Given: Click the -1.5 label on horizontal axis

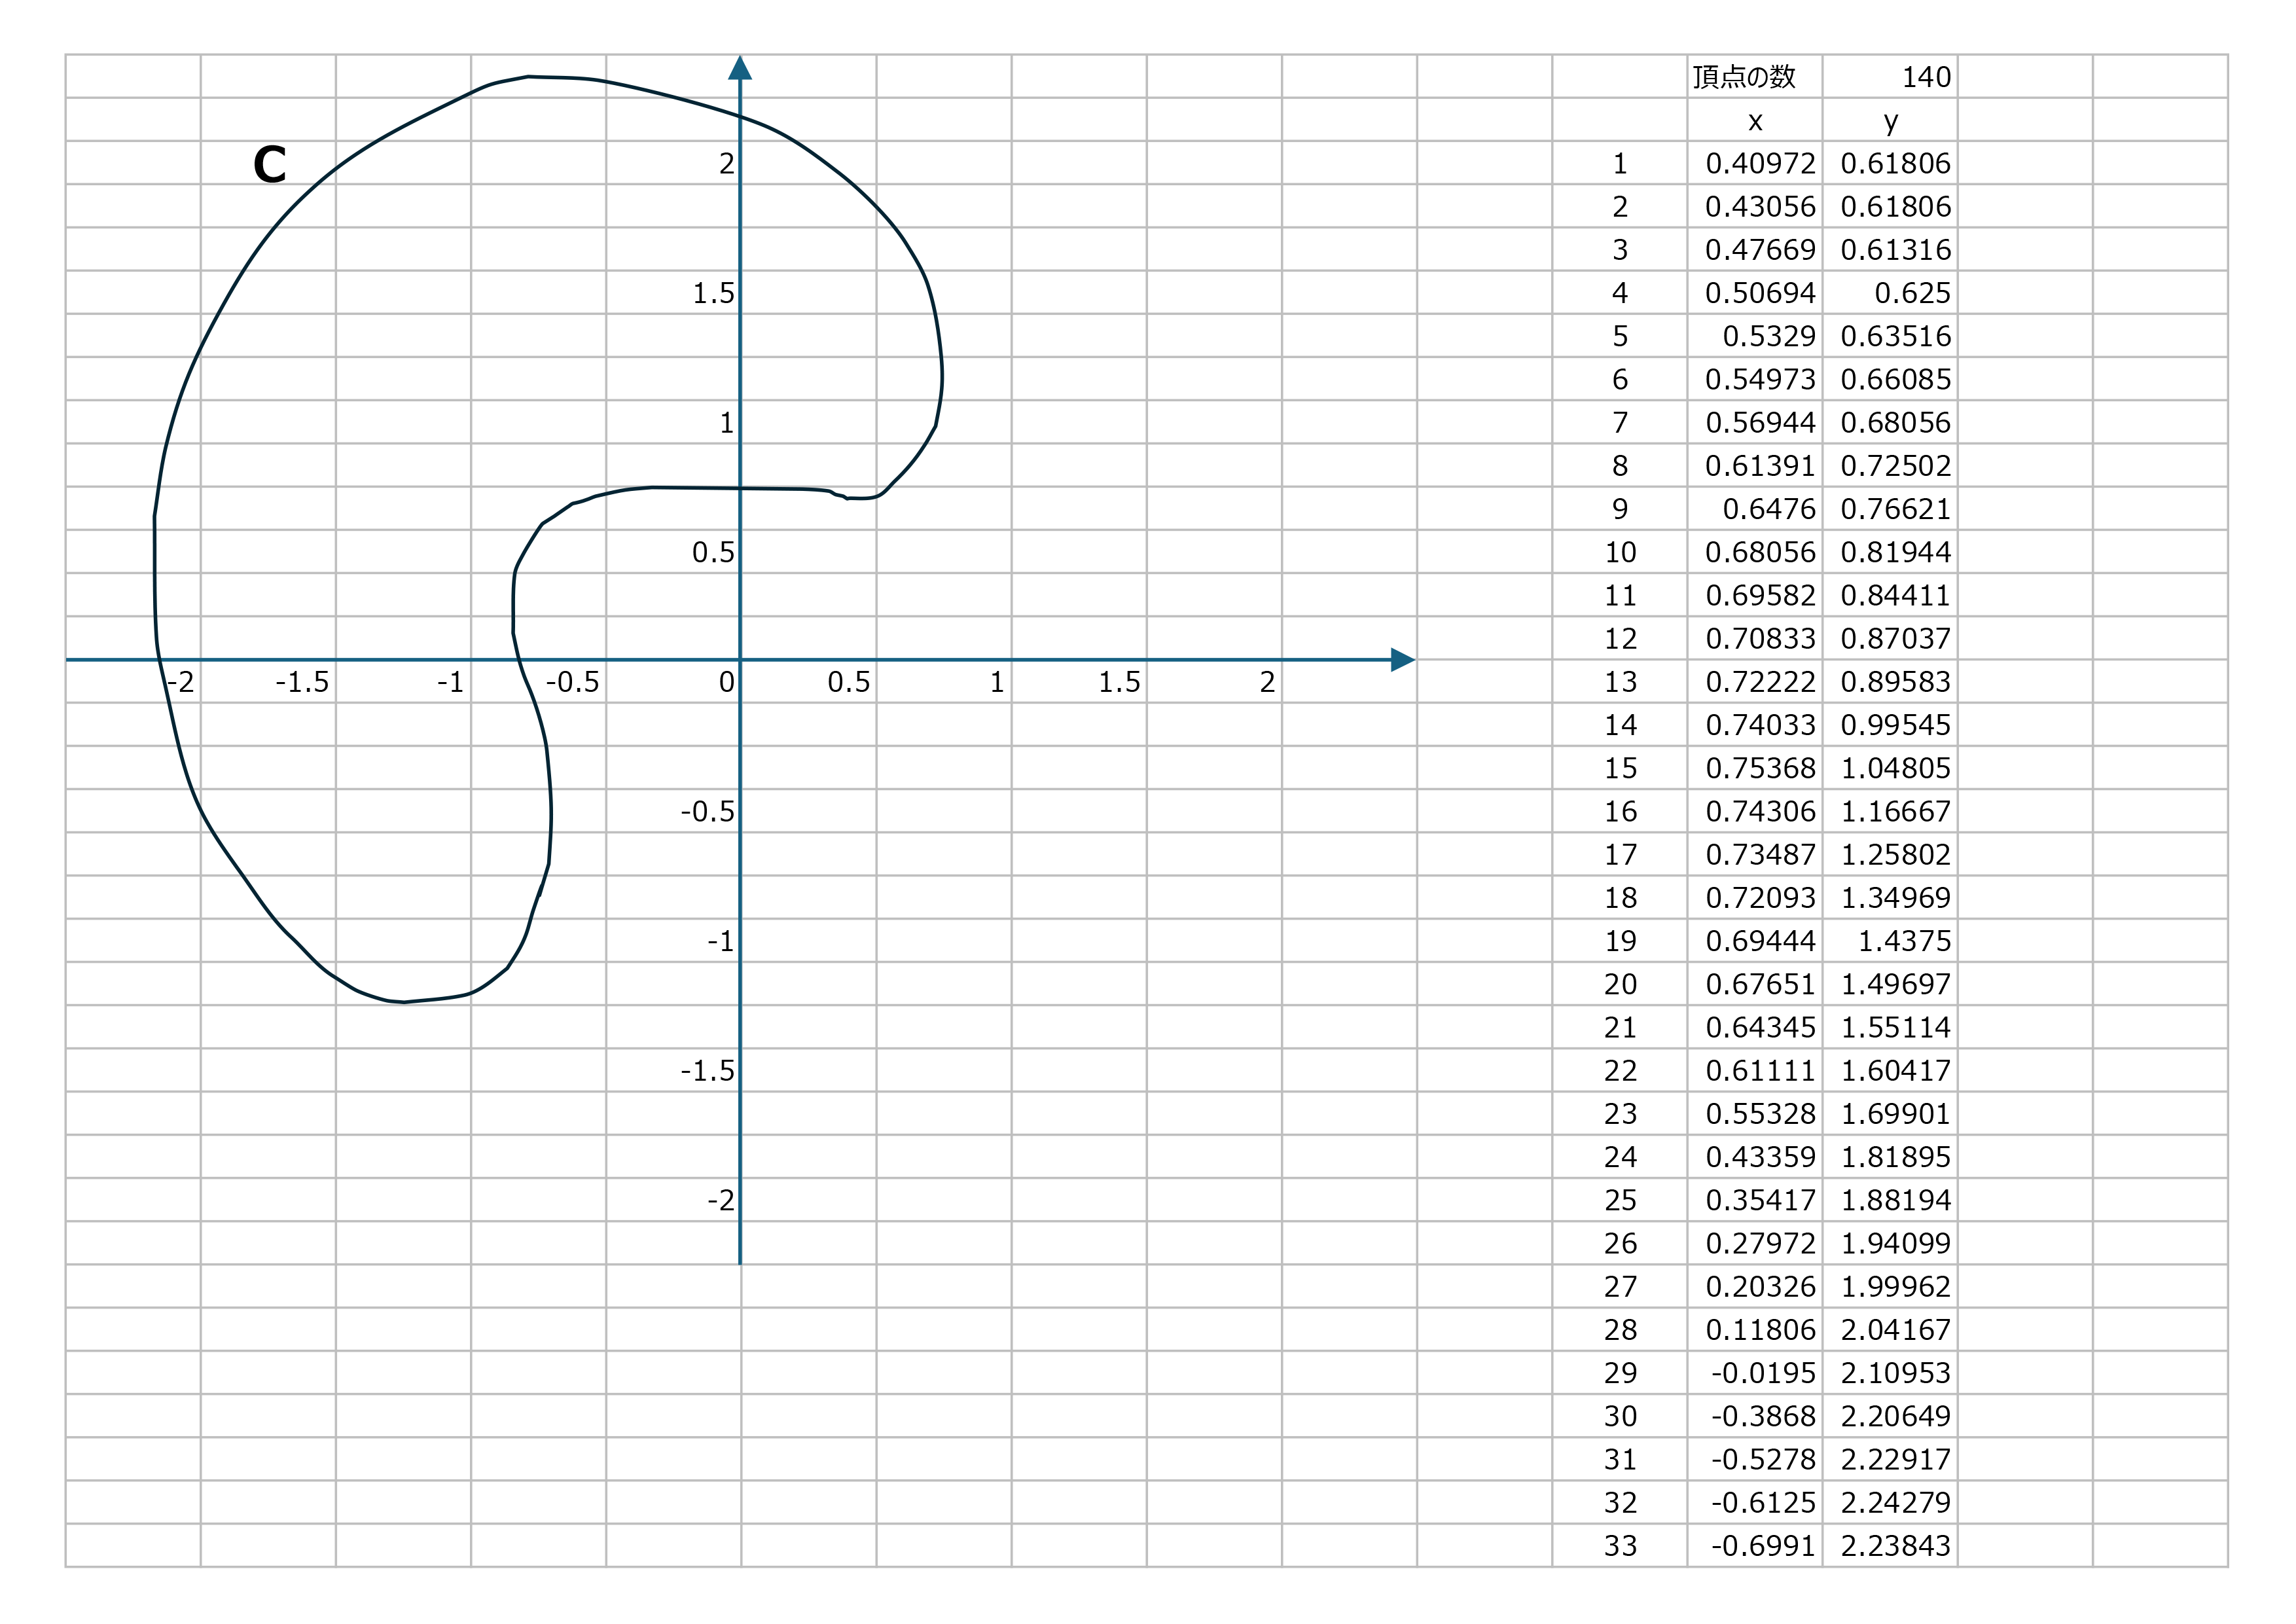Looking at the screenshot, I should coord(302,682).
